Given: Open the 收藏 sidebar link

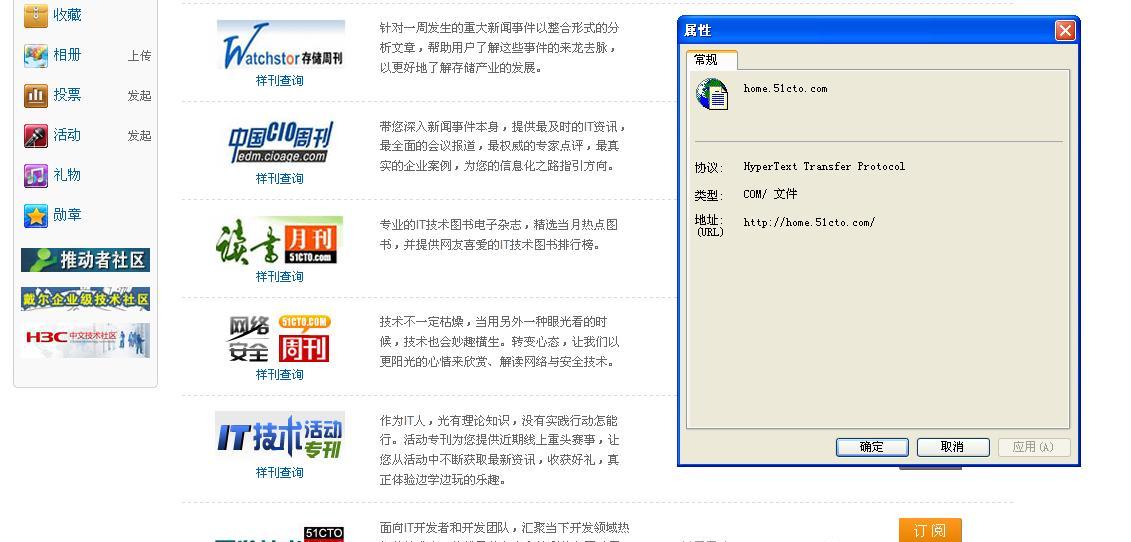Looking at the screenshot, I should (x=67, y=14).
